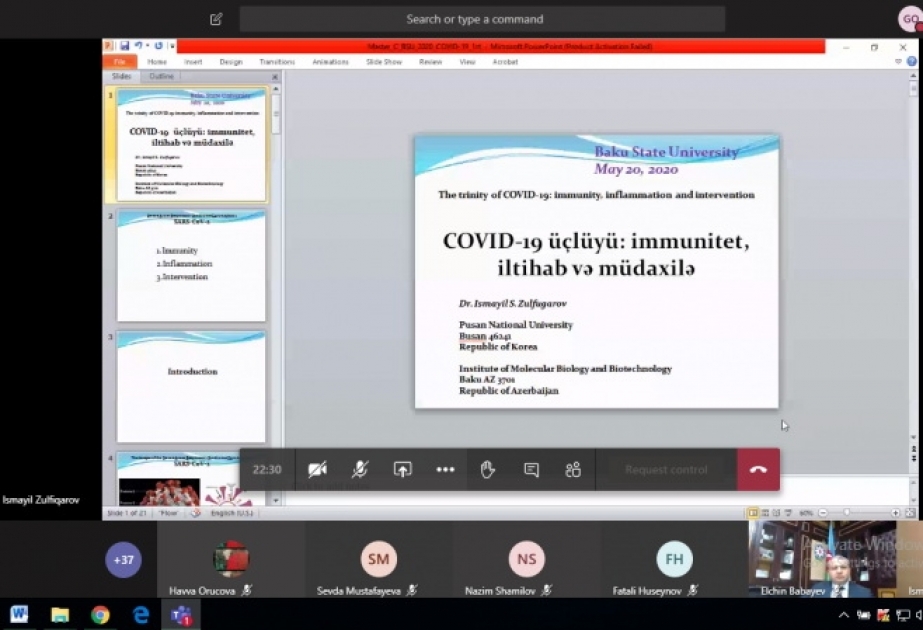Open the Insert ribbon tab
Screen dimensions: 923x630
tap(193, 61)
